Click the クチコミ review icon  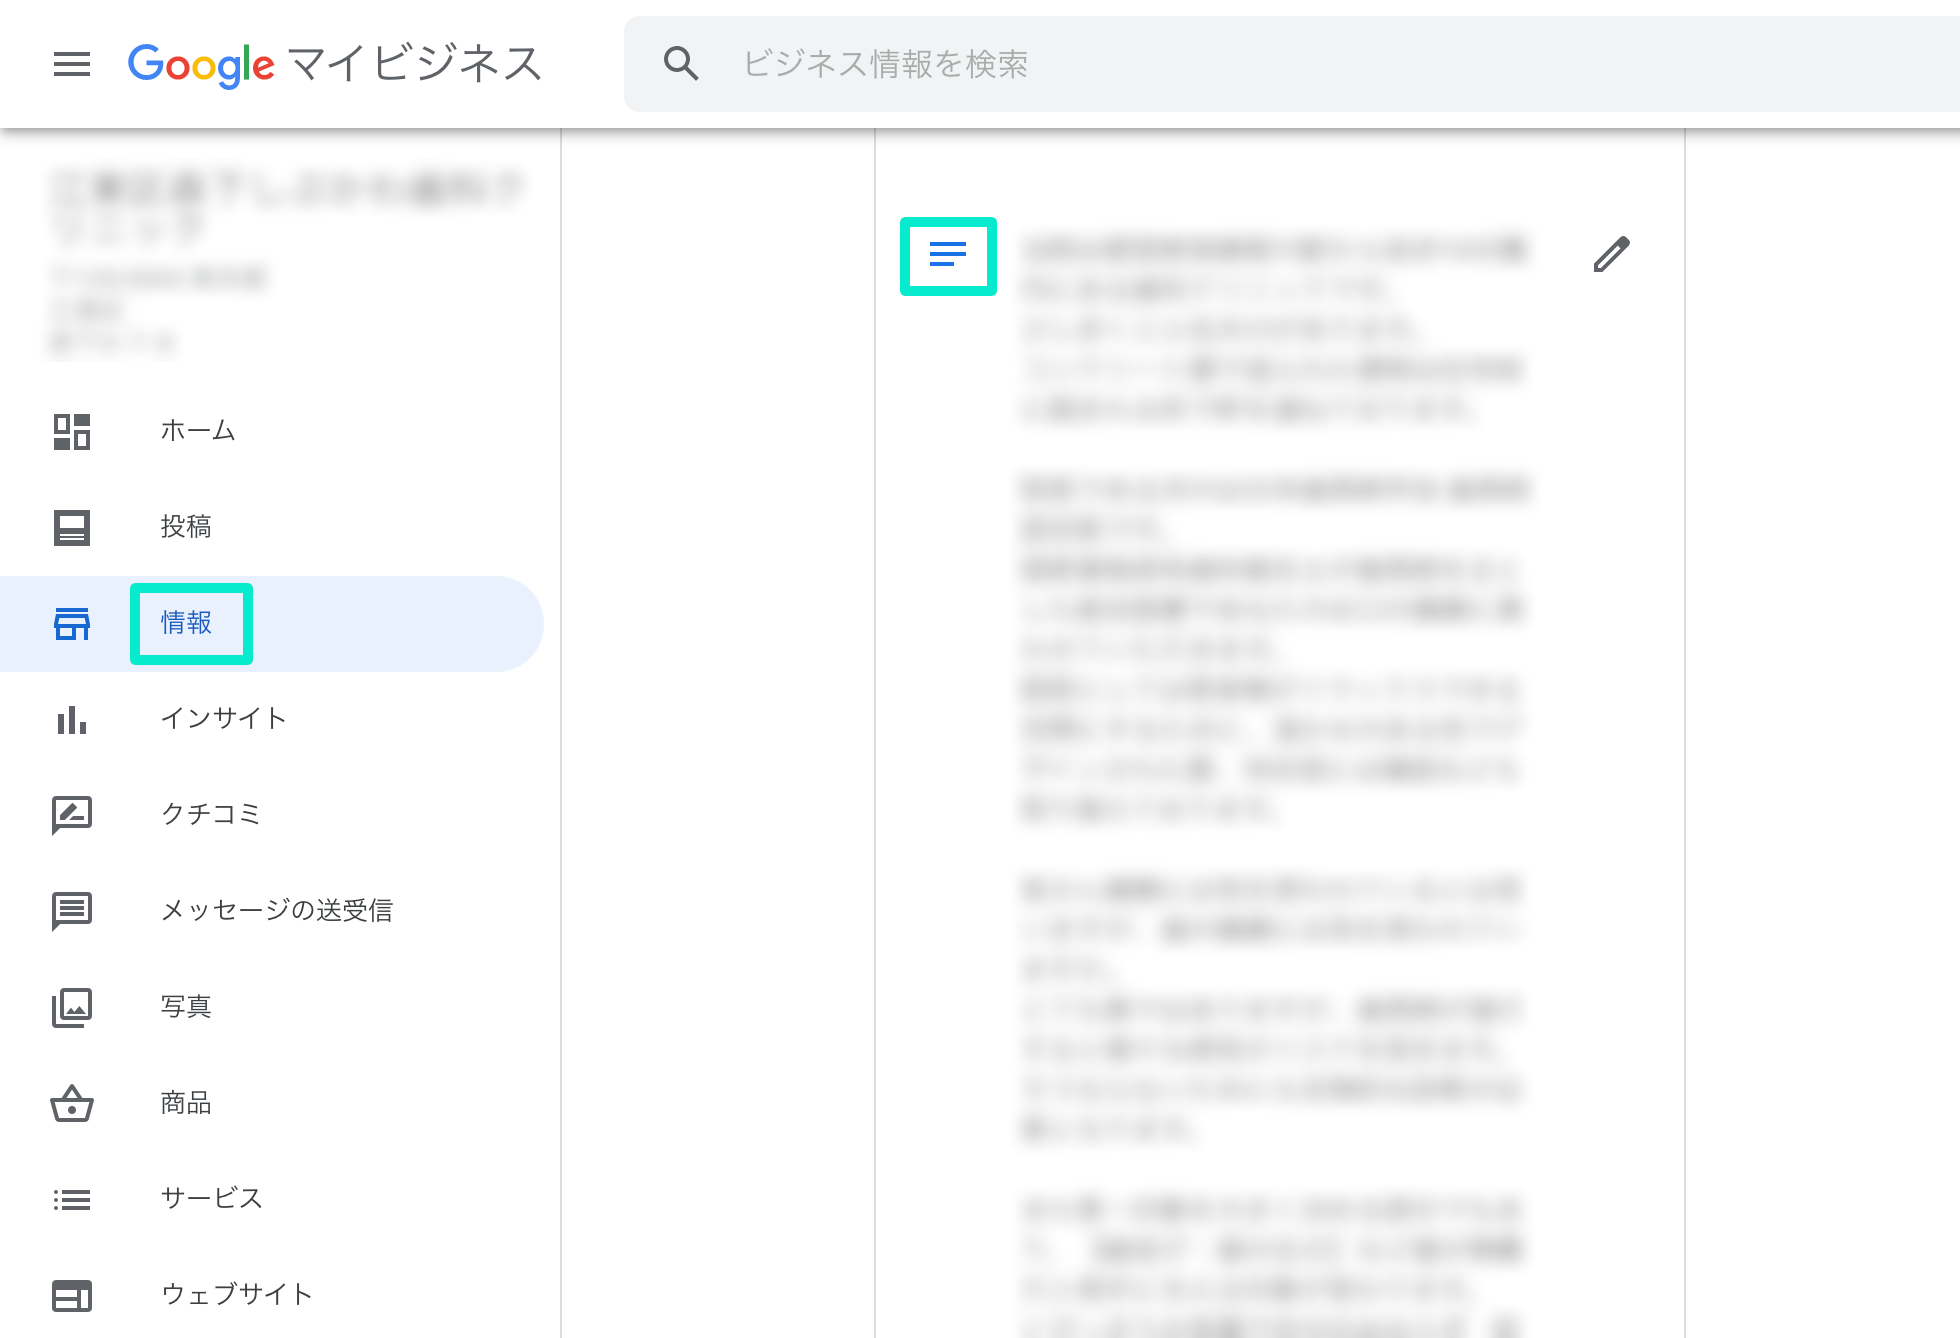(72, 815)
